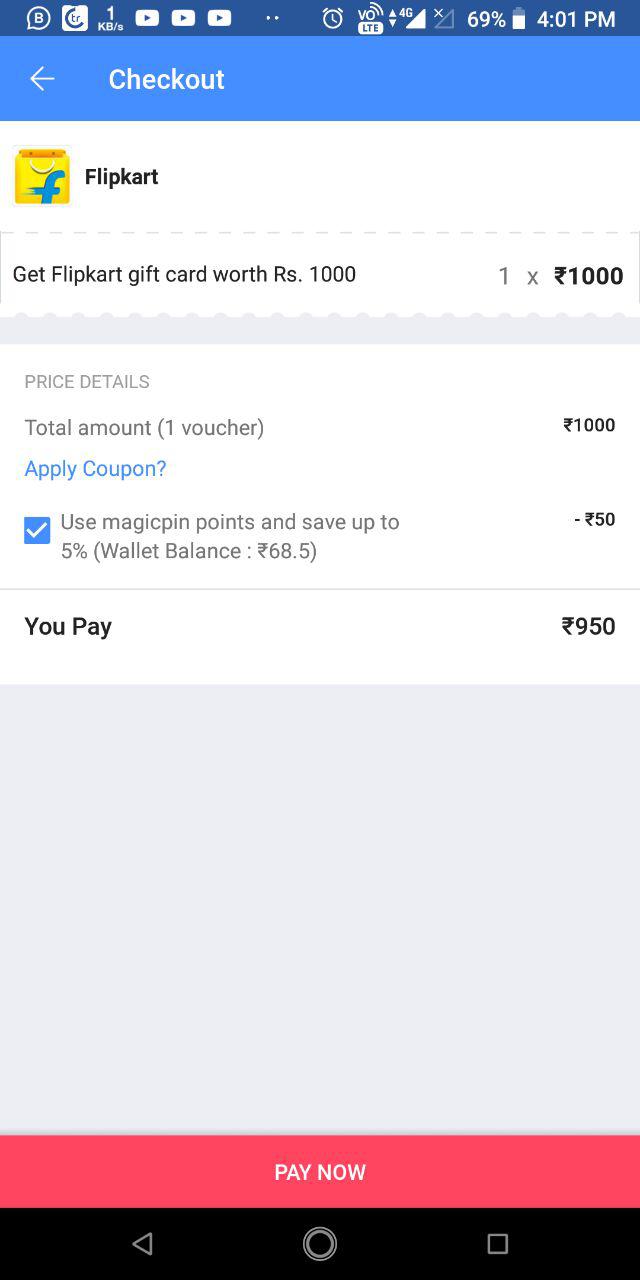This screenshot has height=1280, width=640.
Task: Tap the Android home button
Action: [x=319, y=1243]
